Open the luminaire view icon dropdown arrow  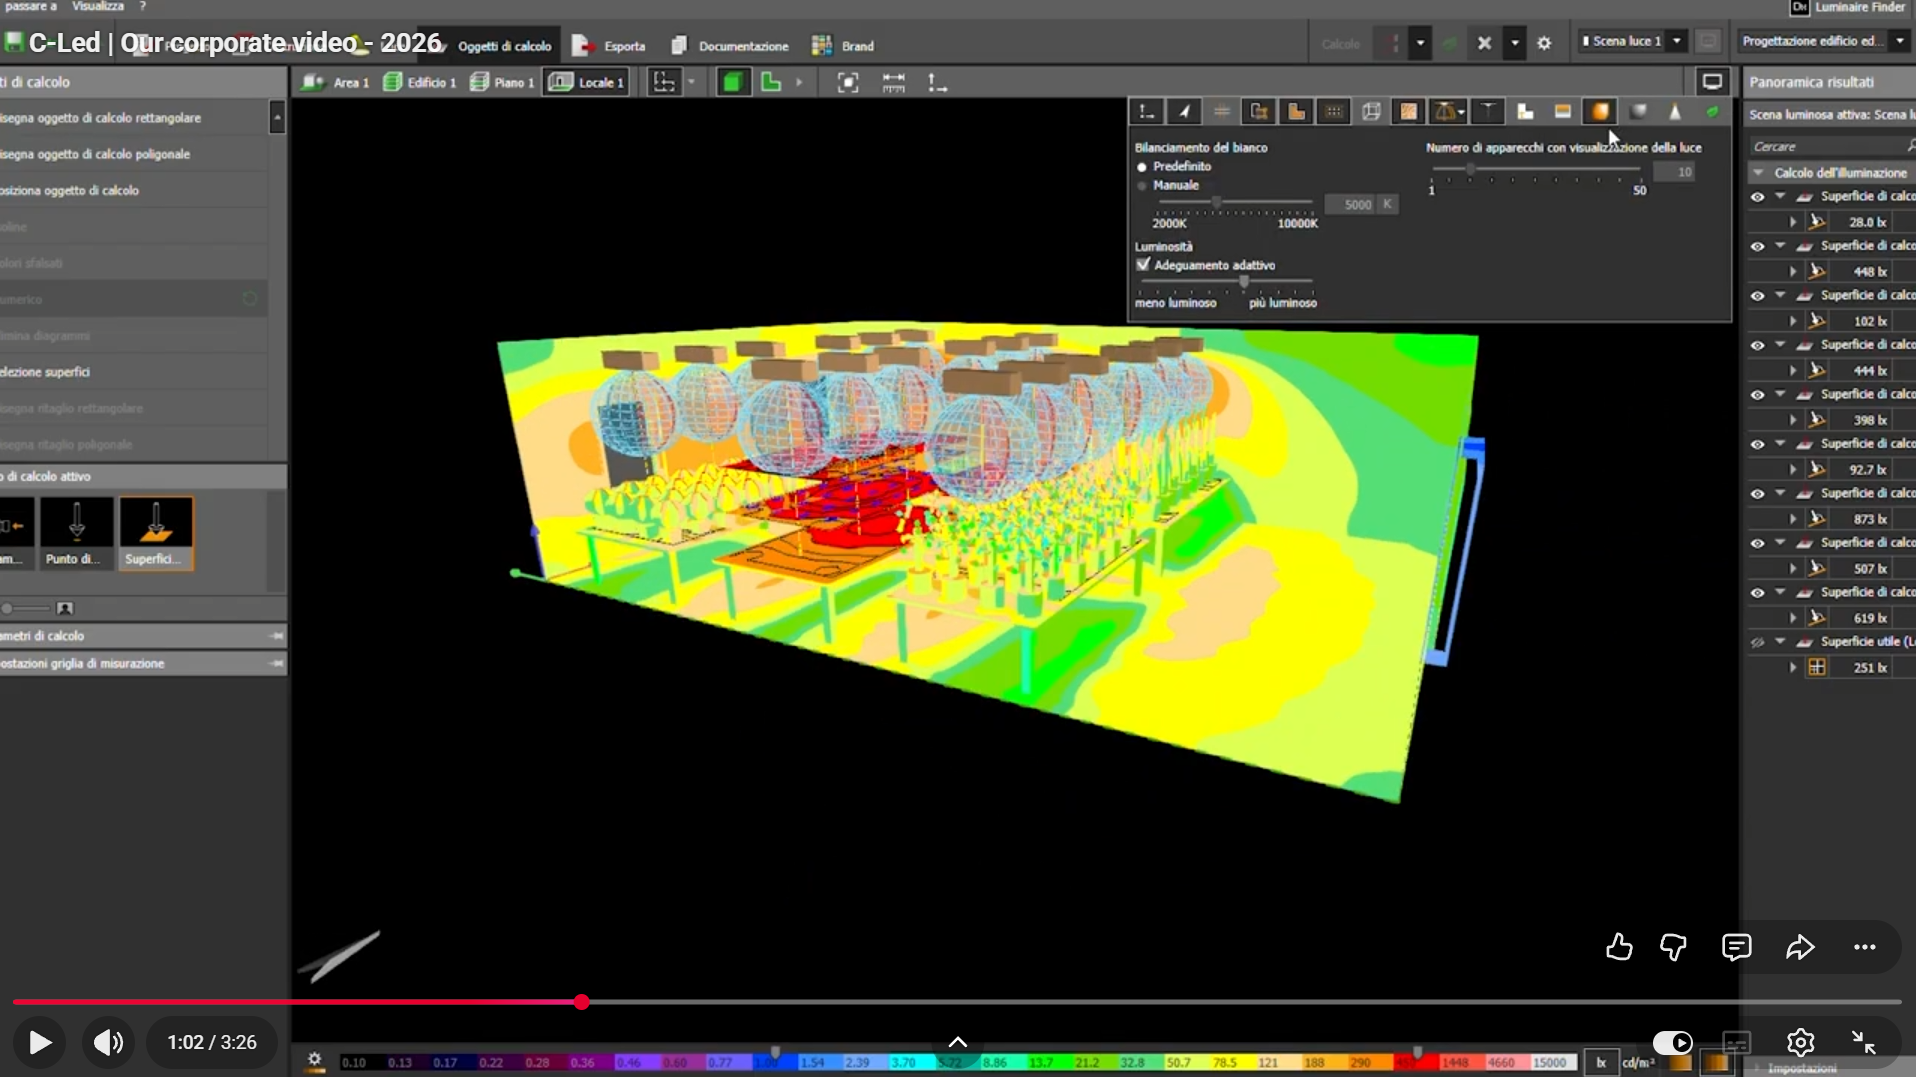point(1461,112)
